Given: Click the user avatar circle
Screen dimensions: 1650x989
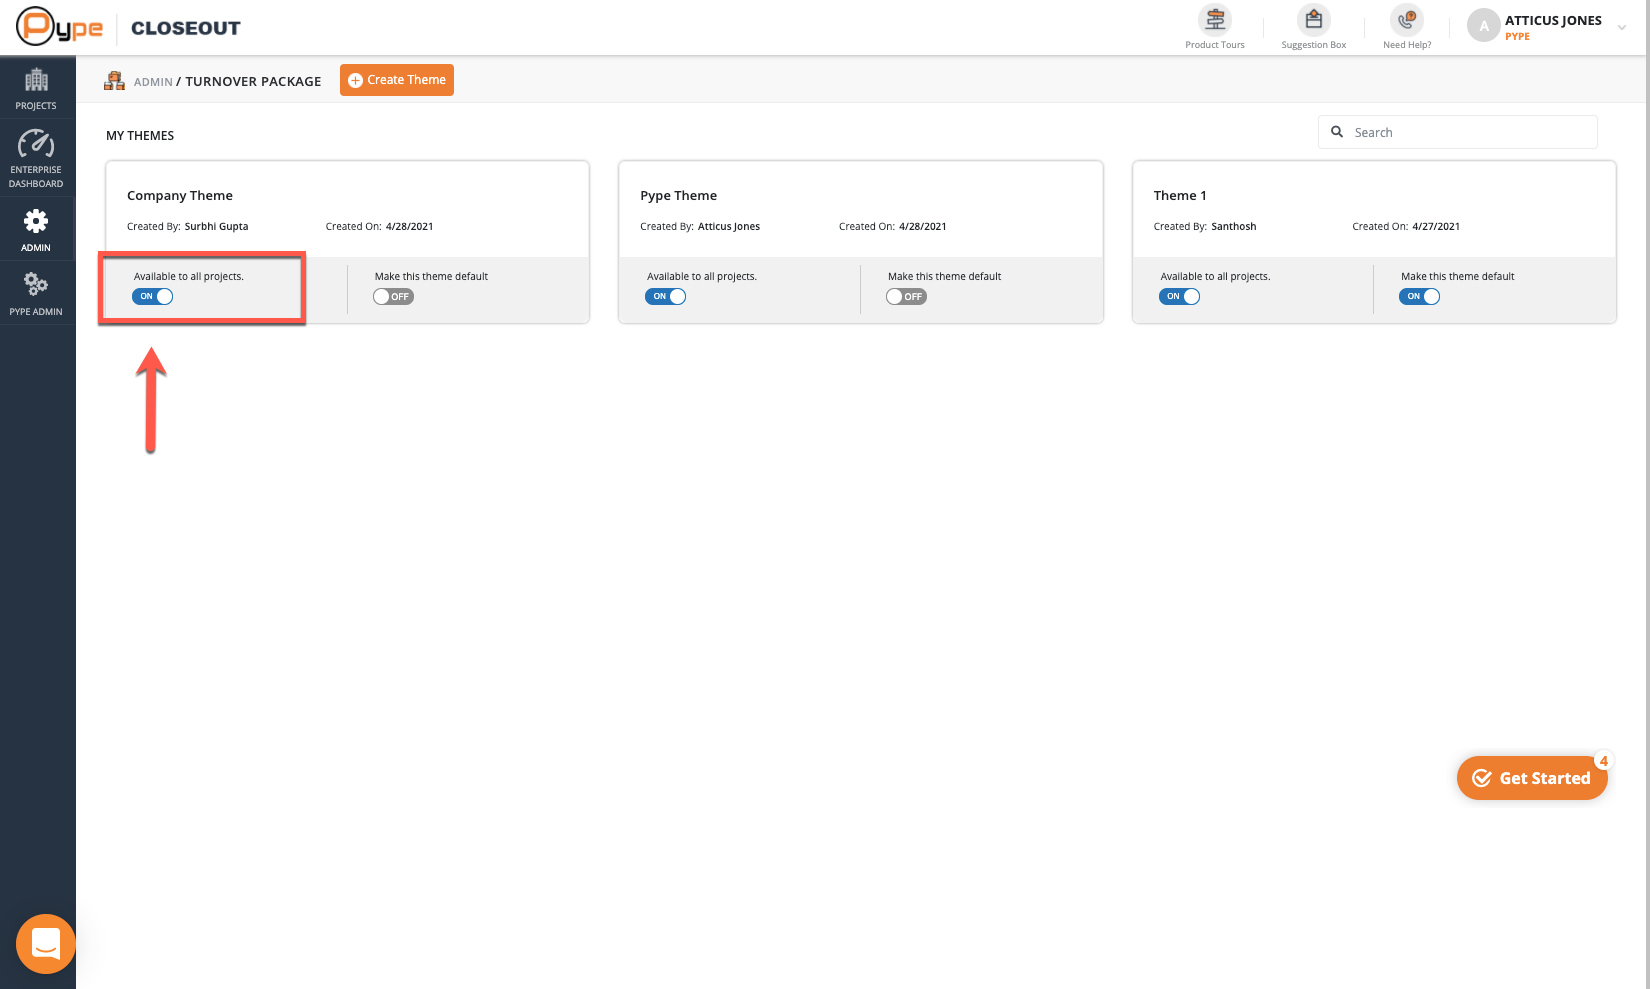Looking at the screenshot, I should [x=1484, y=27].
